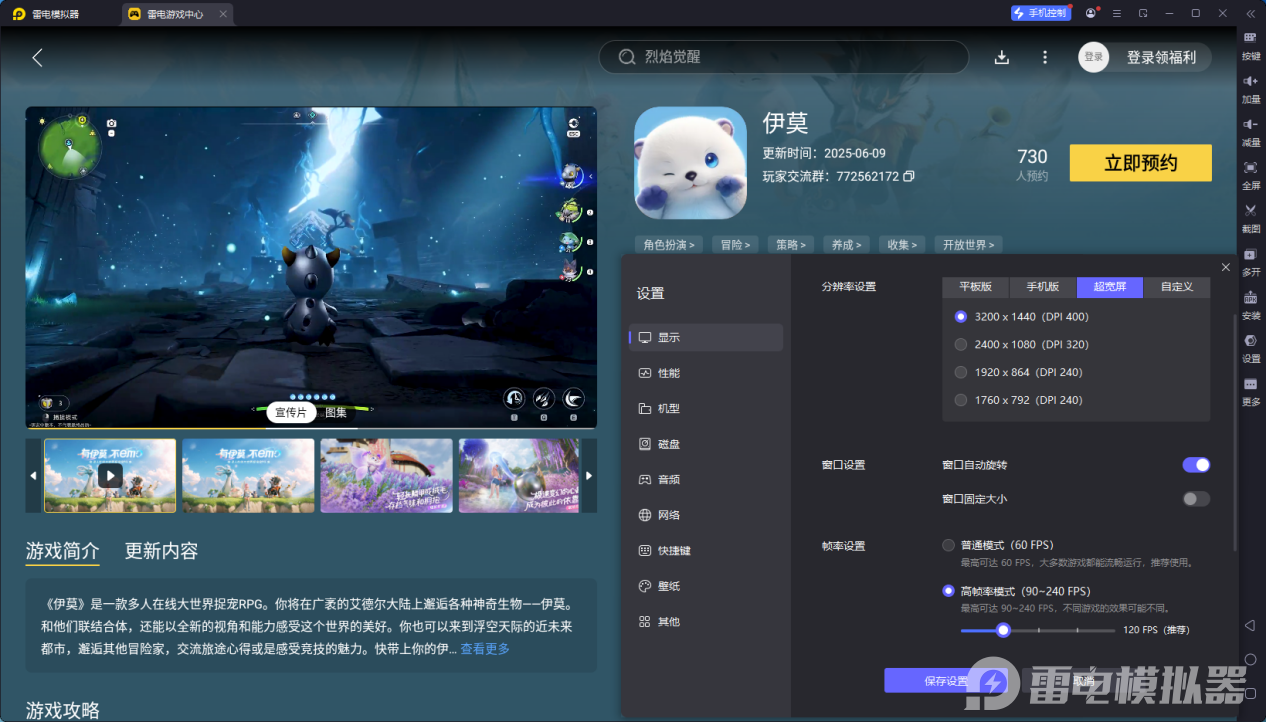Viewport: 1266px width, 722px height.
Task: Switch to the 平板版 resolution tab
Action: [975, 287]
